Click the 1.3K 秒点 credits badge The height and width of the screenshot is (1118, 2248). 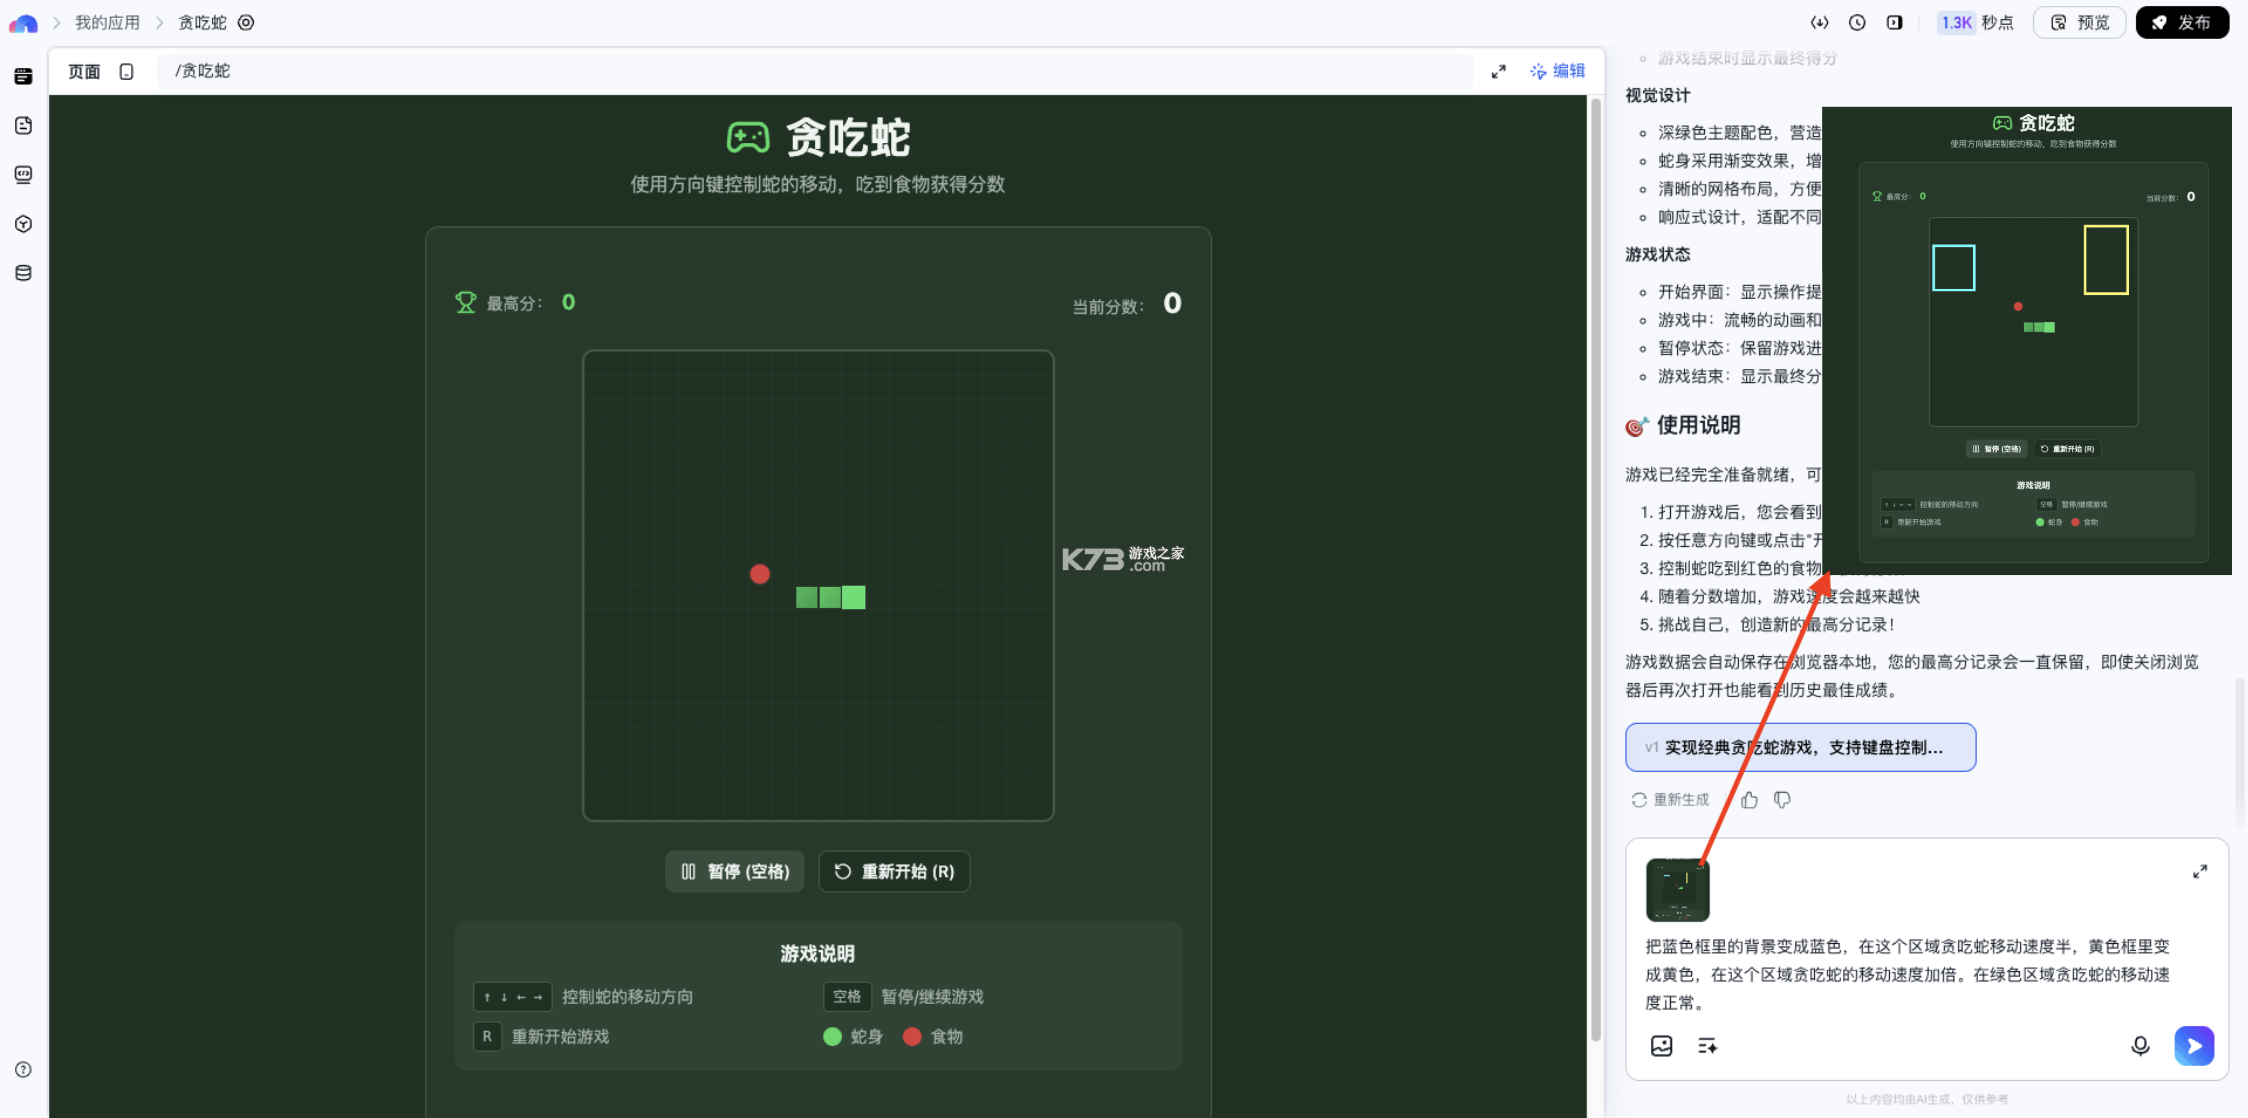coord(1977,22)
